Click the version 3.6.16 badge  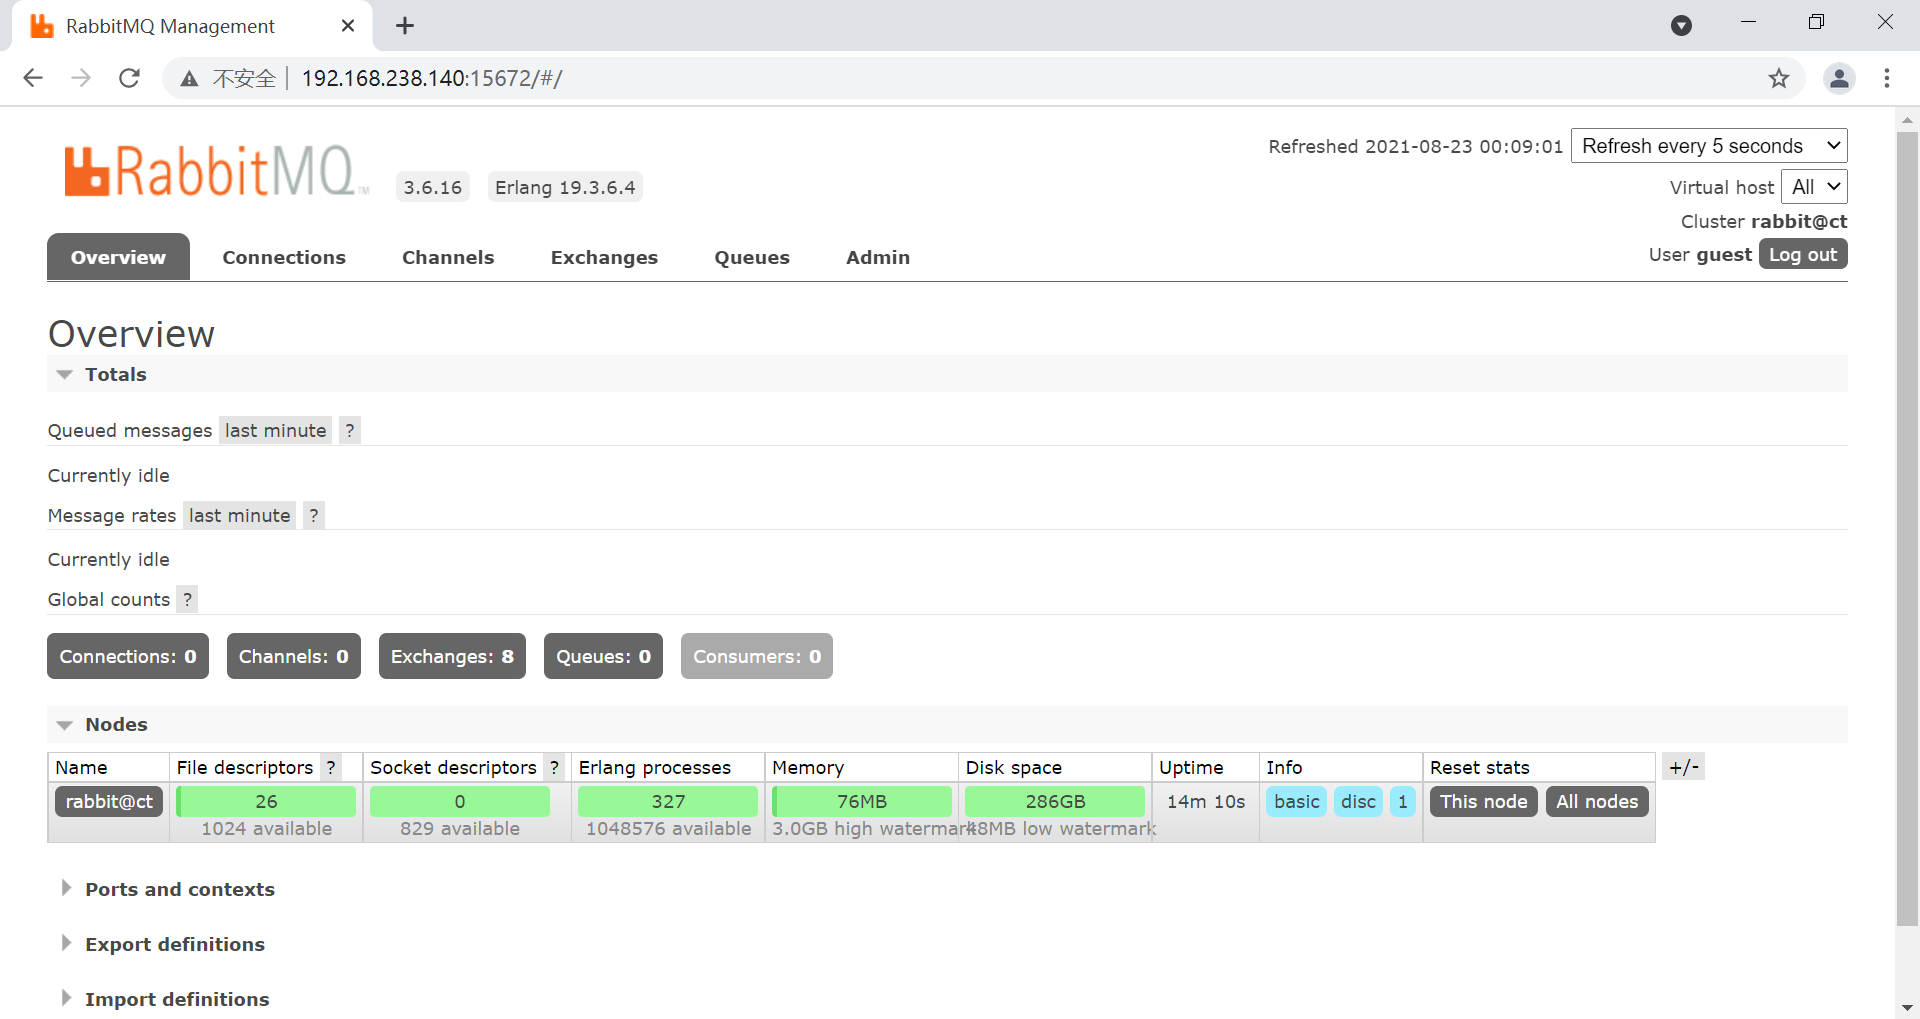click(x=433, y=187)
